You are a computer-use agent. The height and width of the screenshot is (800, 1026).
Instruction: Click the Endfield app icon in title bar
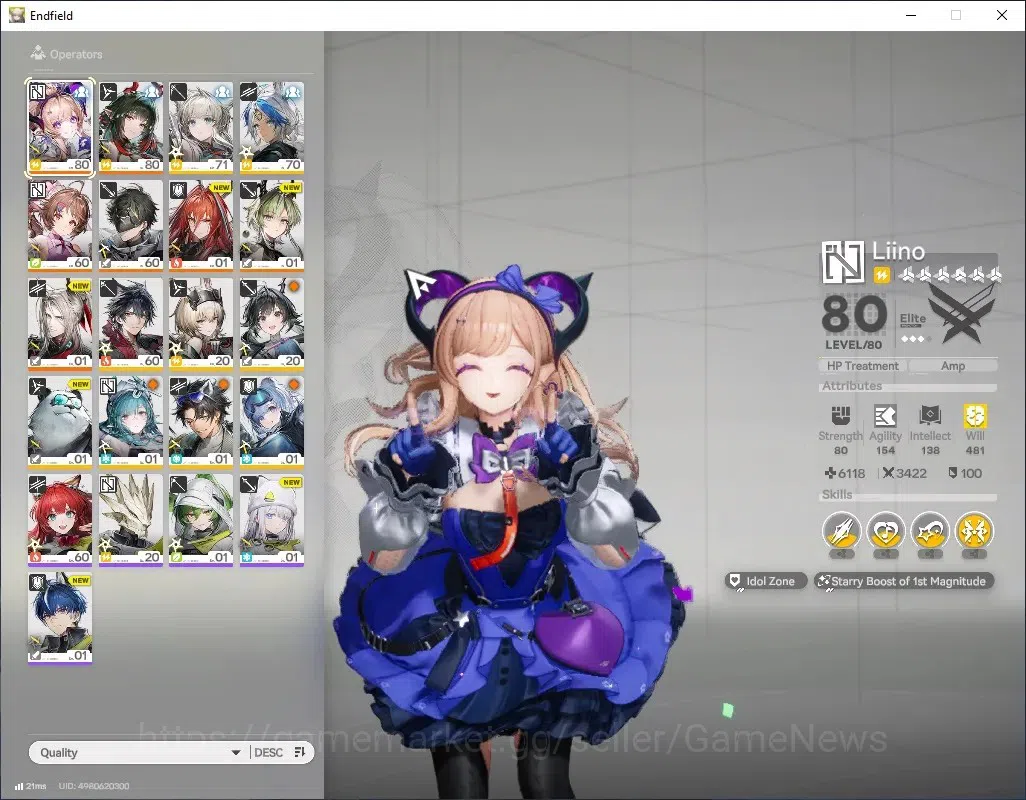click(x=16, y=15)
